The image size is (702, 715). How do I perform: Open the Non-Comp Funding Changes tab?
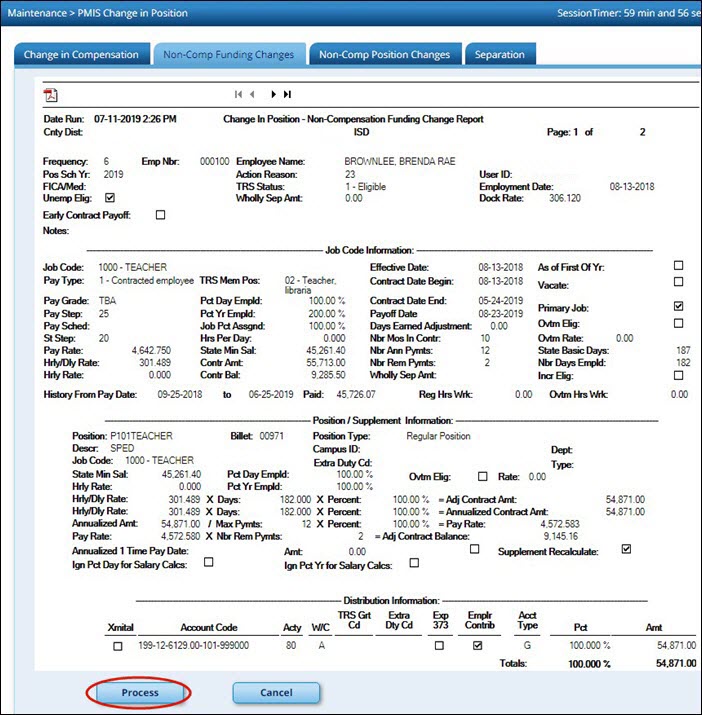[228, 55]
